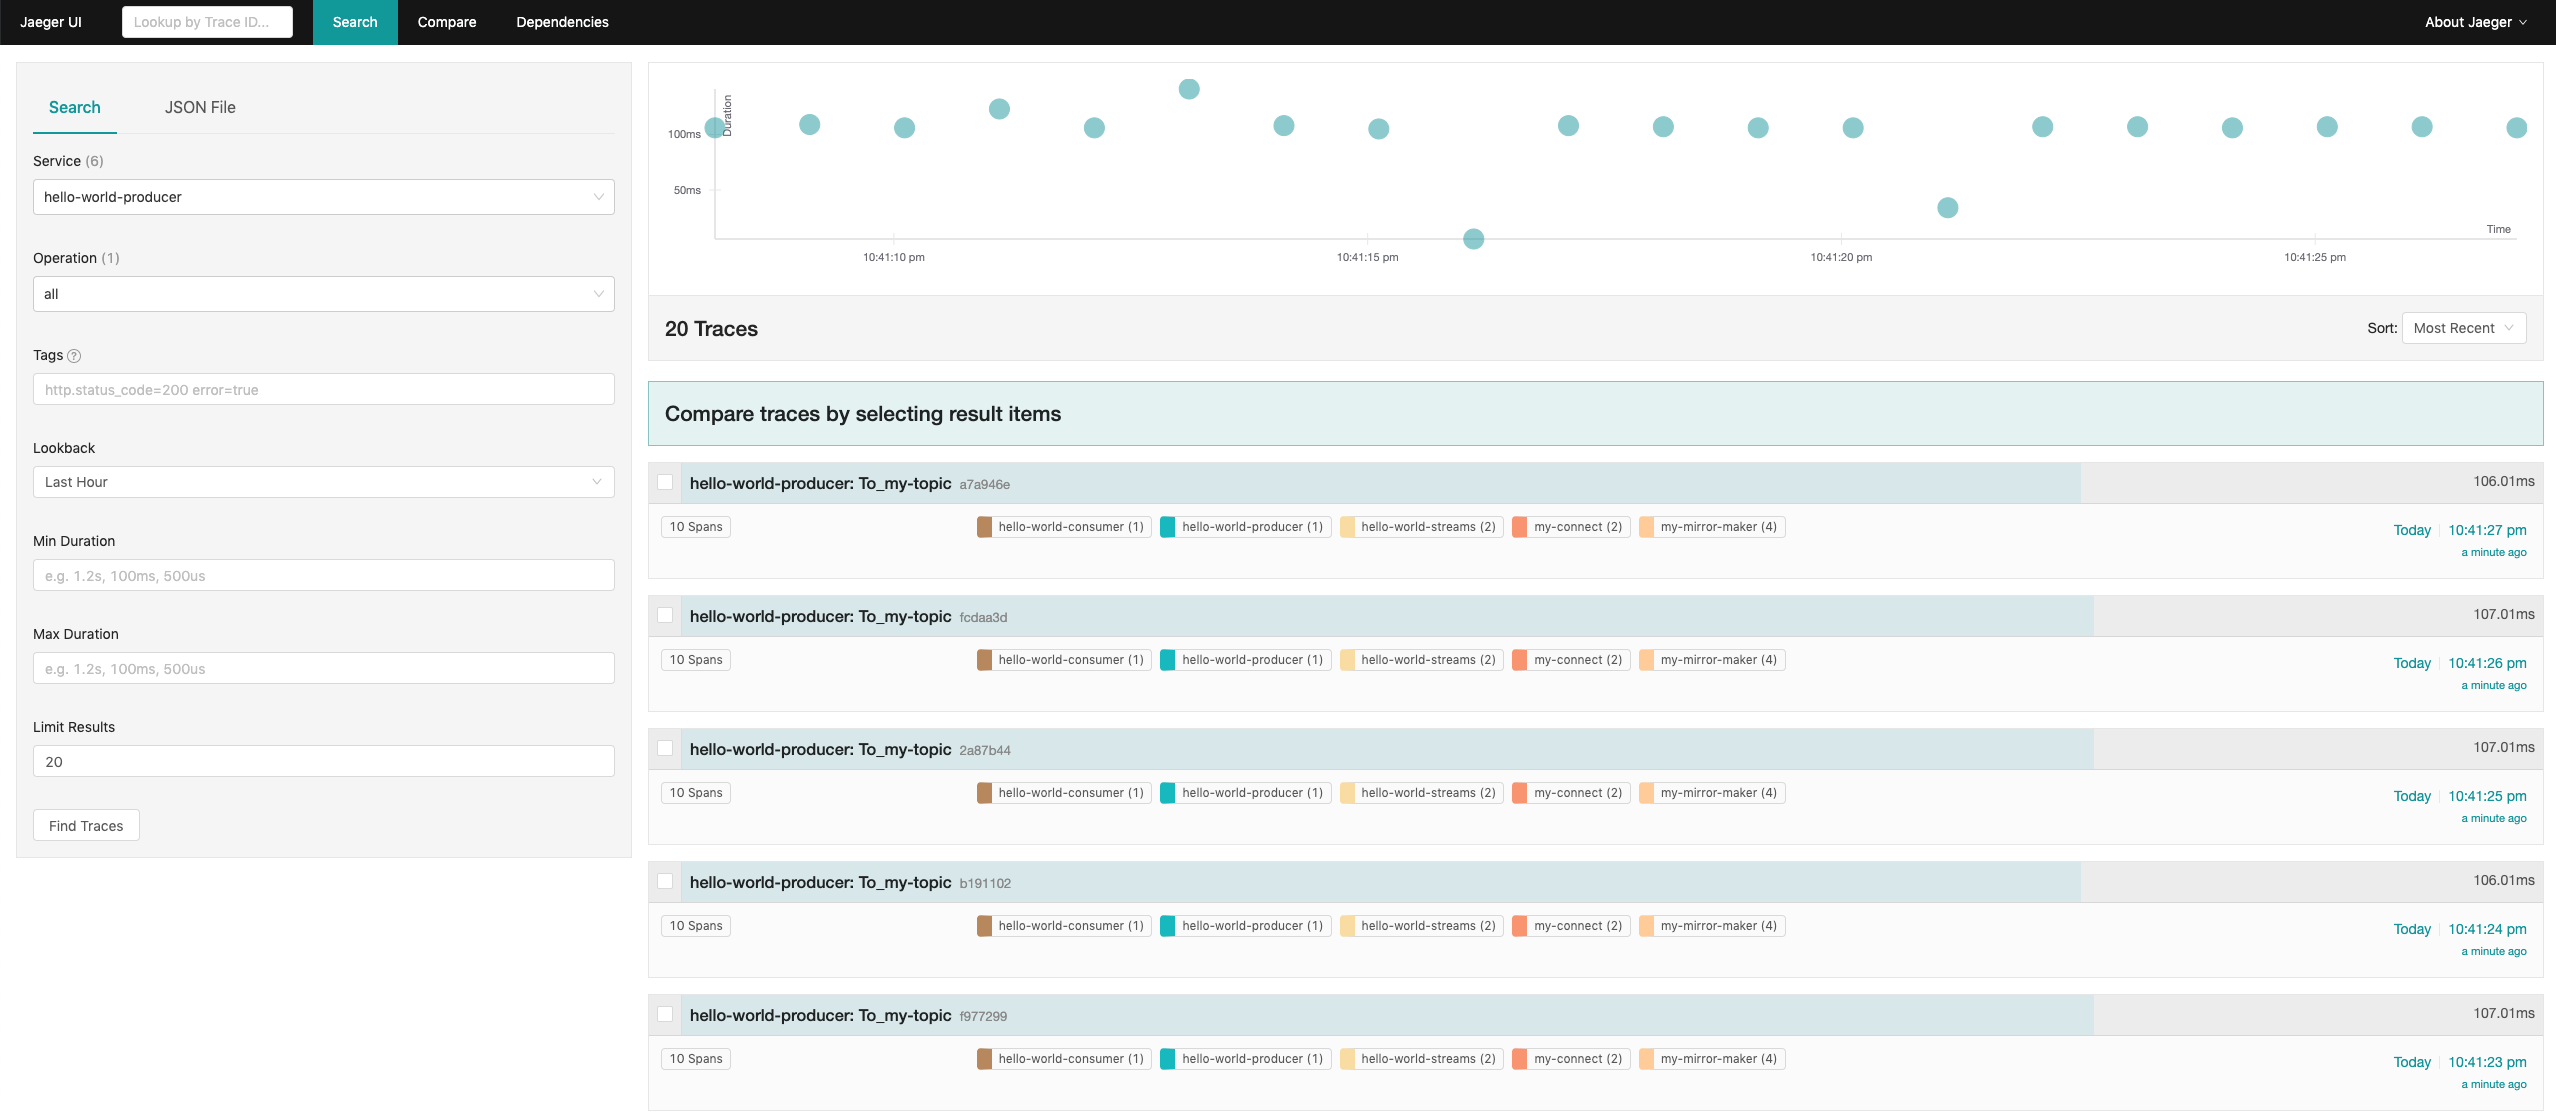Screen dimensions: 2556x1116
Task: Open trace f977299 title link
Action: tap(820, 1015)
